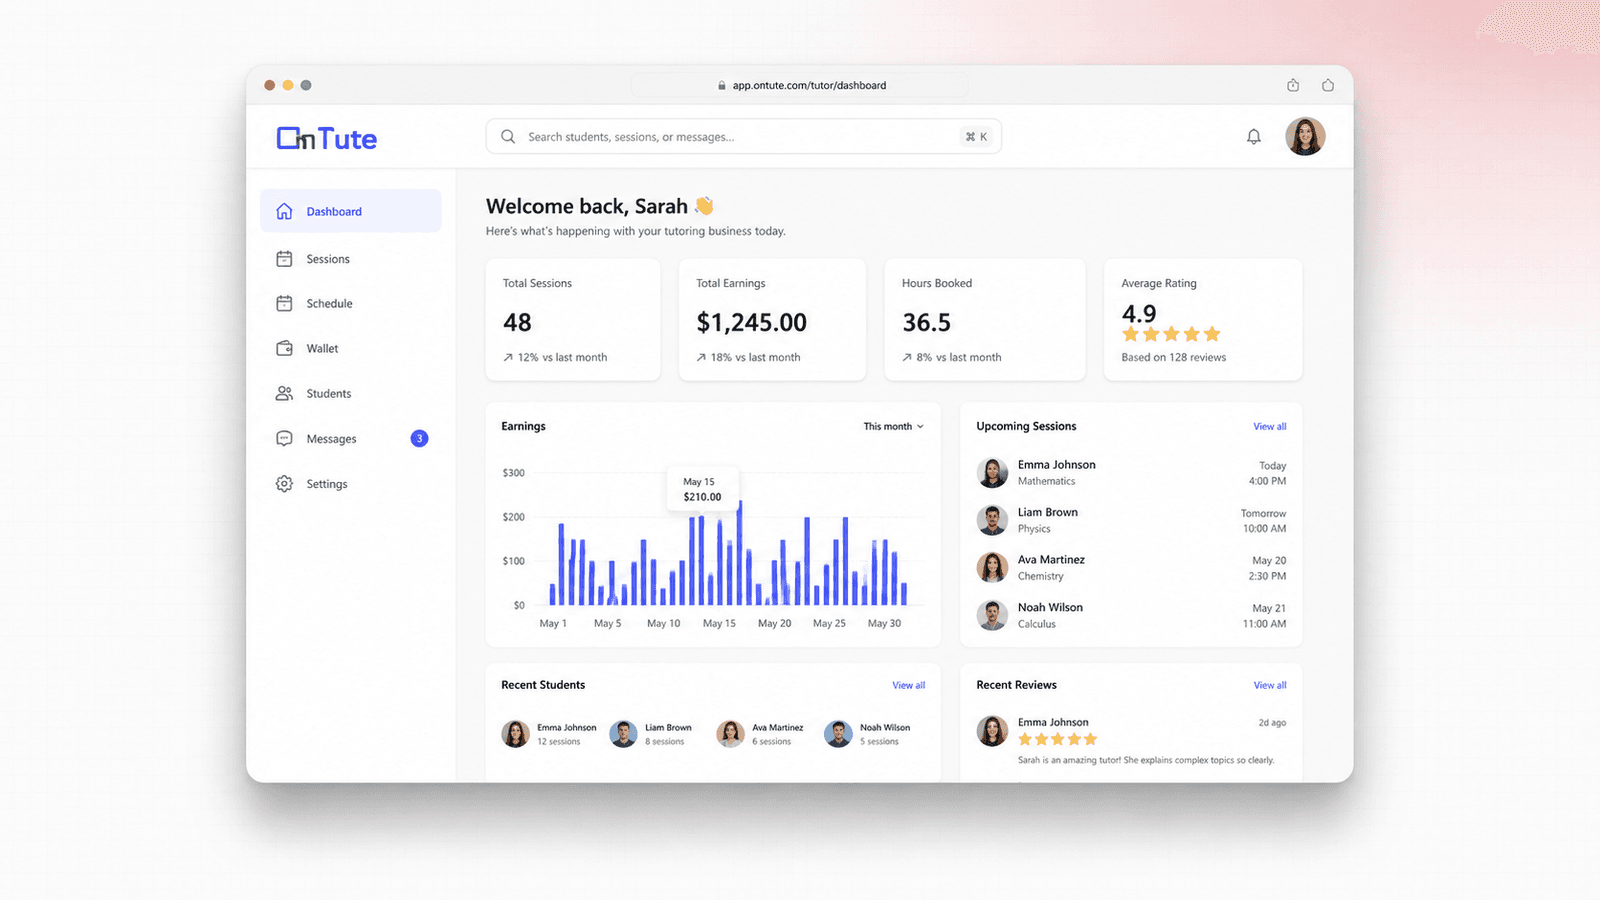The height and width of the screenshot is (900, 1600).
Task: Click the Sessions calendar icon
Action: (284, 259)
